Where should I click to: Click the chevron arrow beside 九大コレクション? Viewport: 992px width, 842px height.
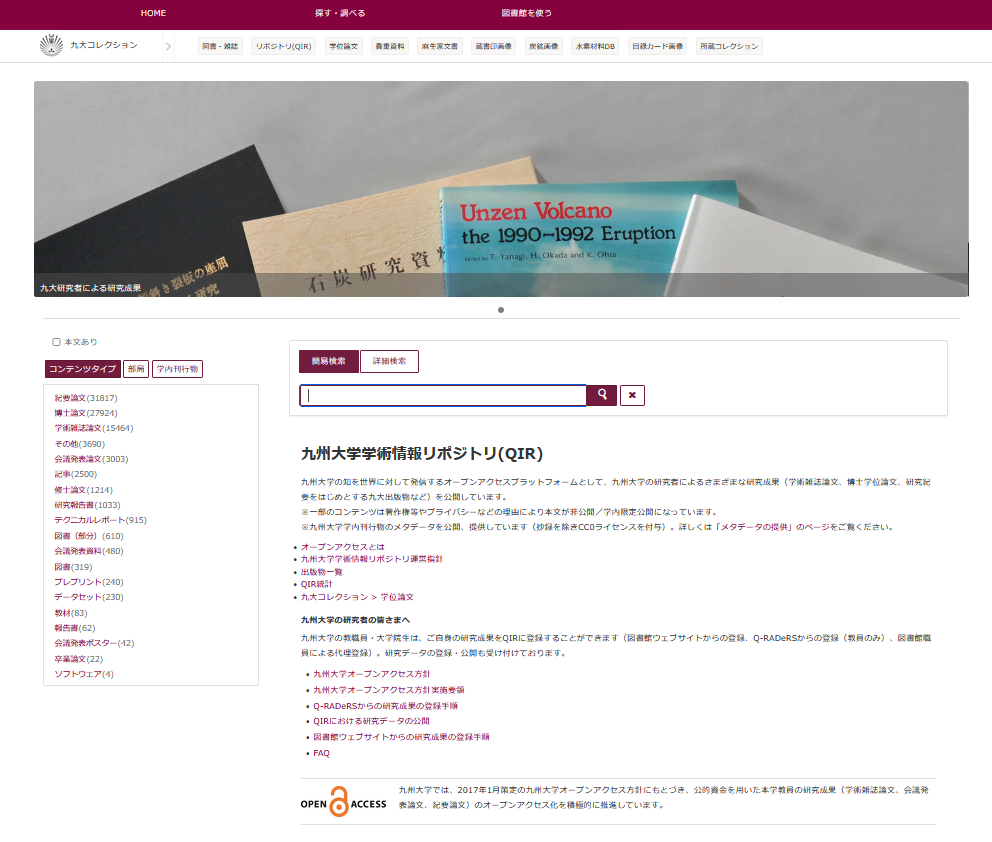pyautogui.click(x=169, y=46)
